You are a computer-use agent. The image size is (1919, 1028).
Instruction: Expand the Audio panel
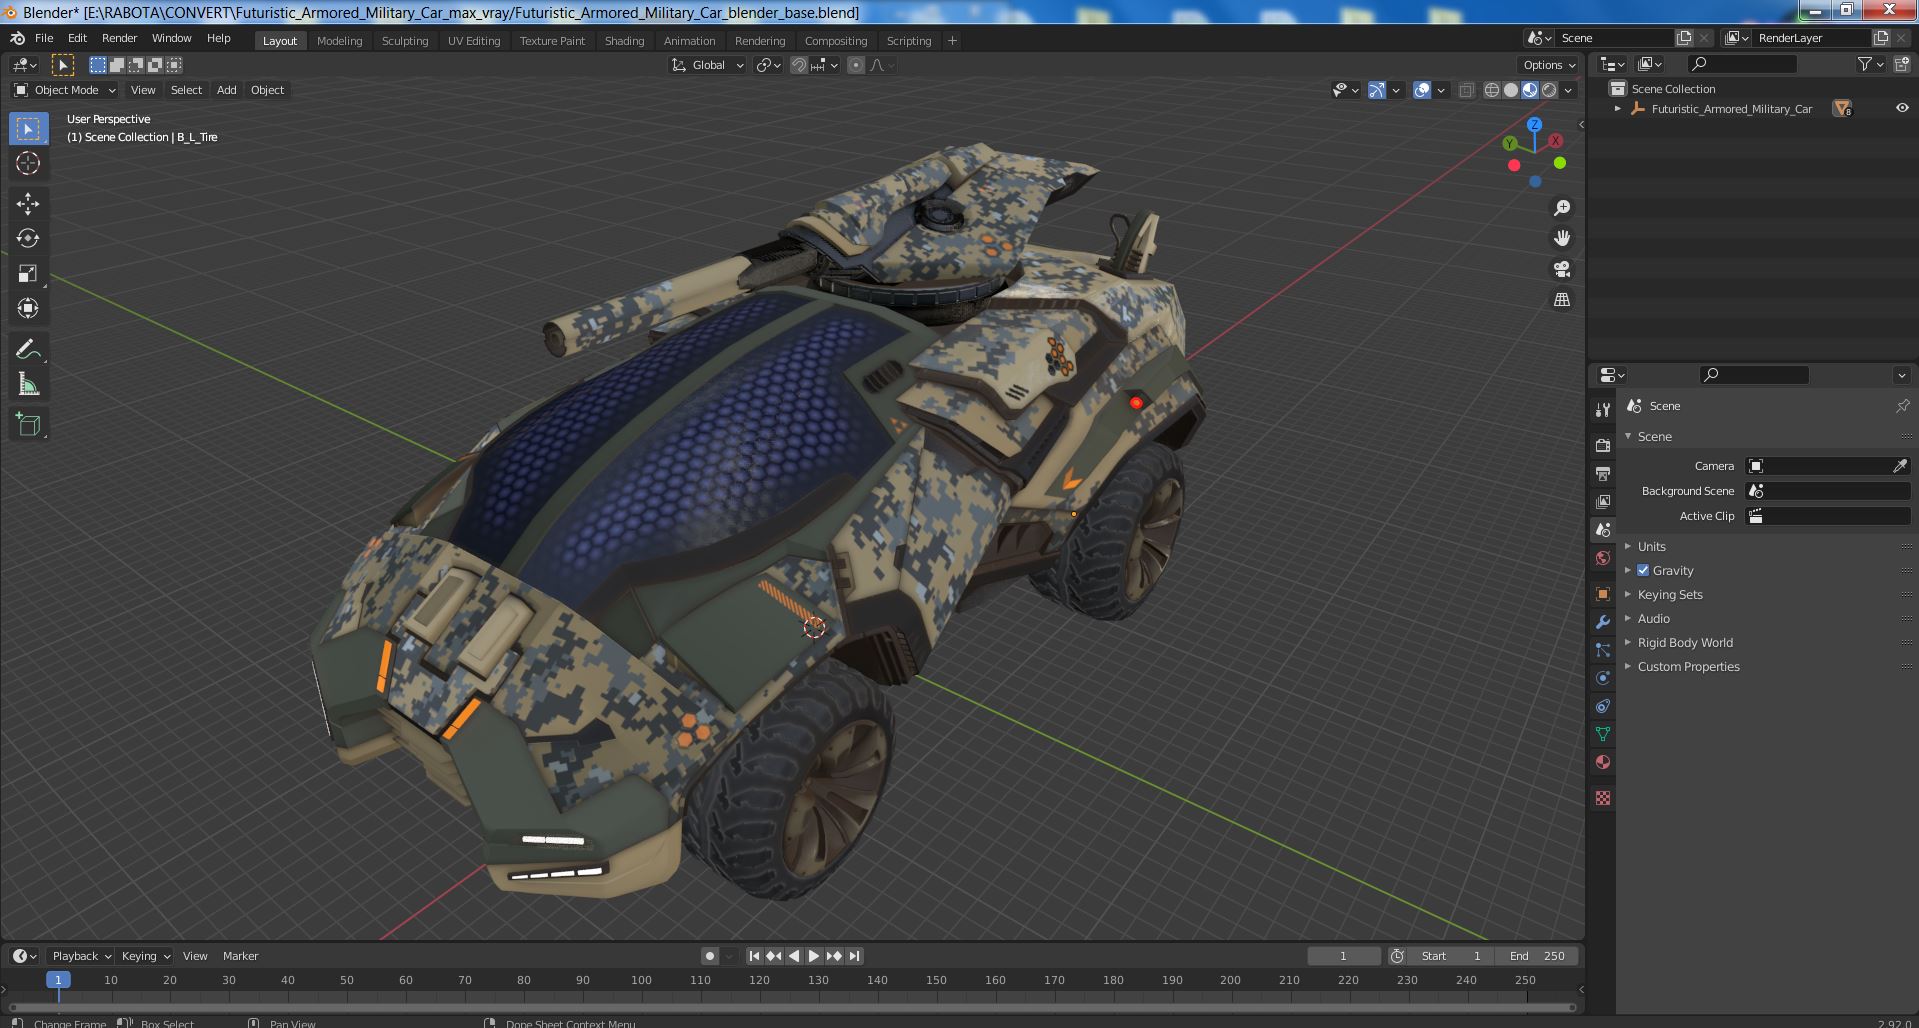[x=1653, y=618]
